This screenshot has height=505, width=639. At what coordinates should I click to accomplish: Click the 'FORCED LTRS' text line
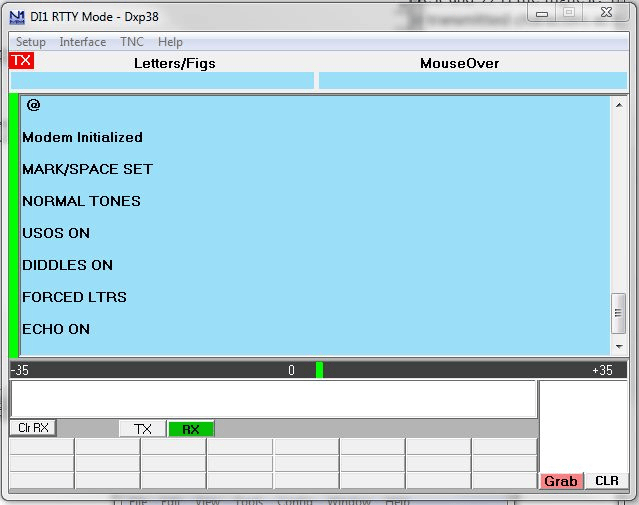(74, 297)
